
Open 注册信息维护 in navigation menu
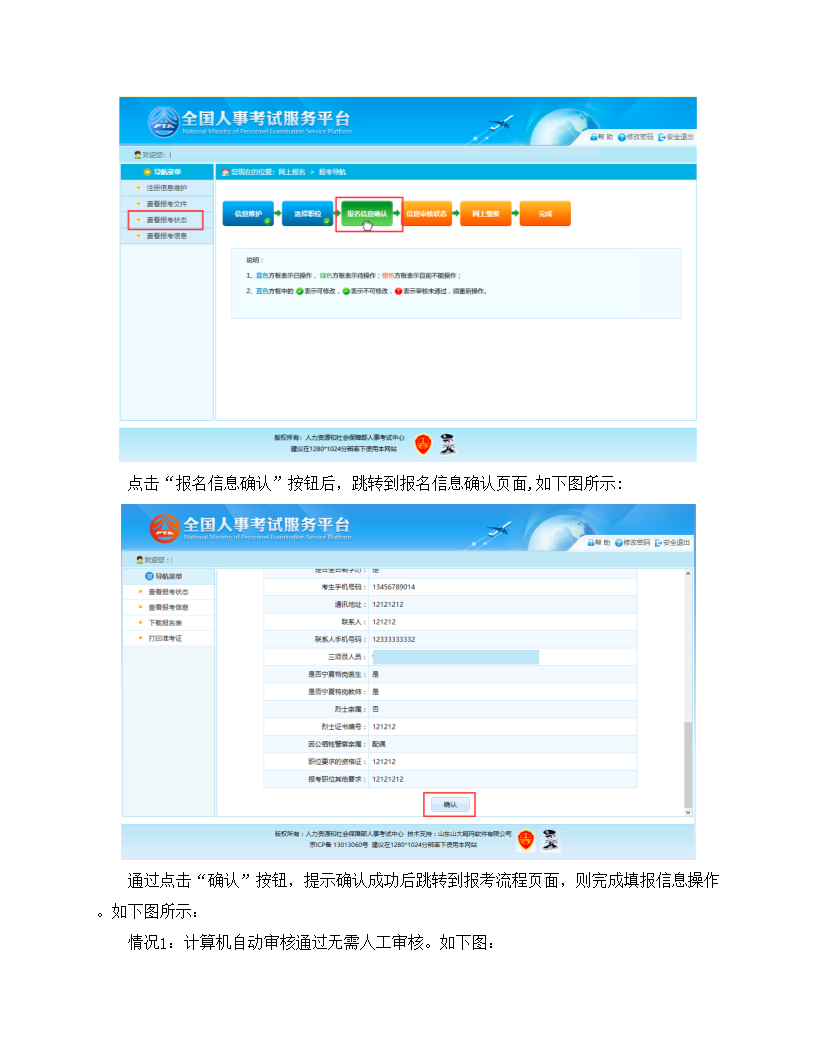coord(166,188)
